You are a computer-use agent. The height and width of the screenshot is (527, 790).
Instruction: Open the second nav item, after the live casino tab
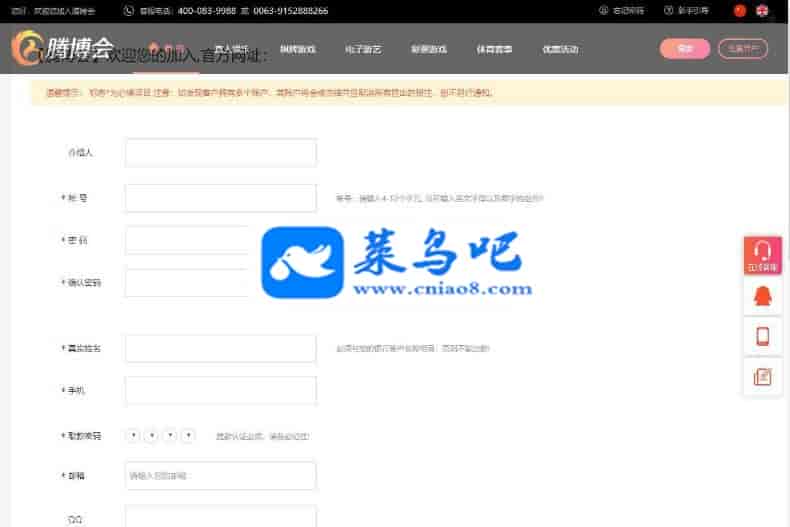coord(298,49)
